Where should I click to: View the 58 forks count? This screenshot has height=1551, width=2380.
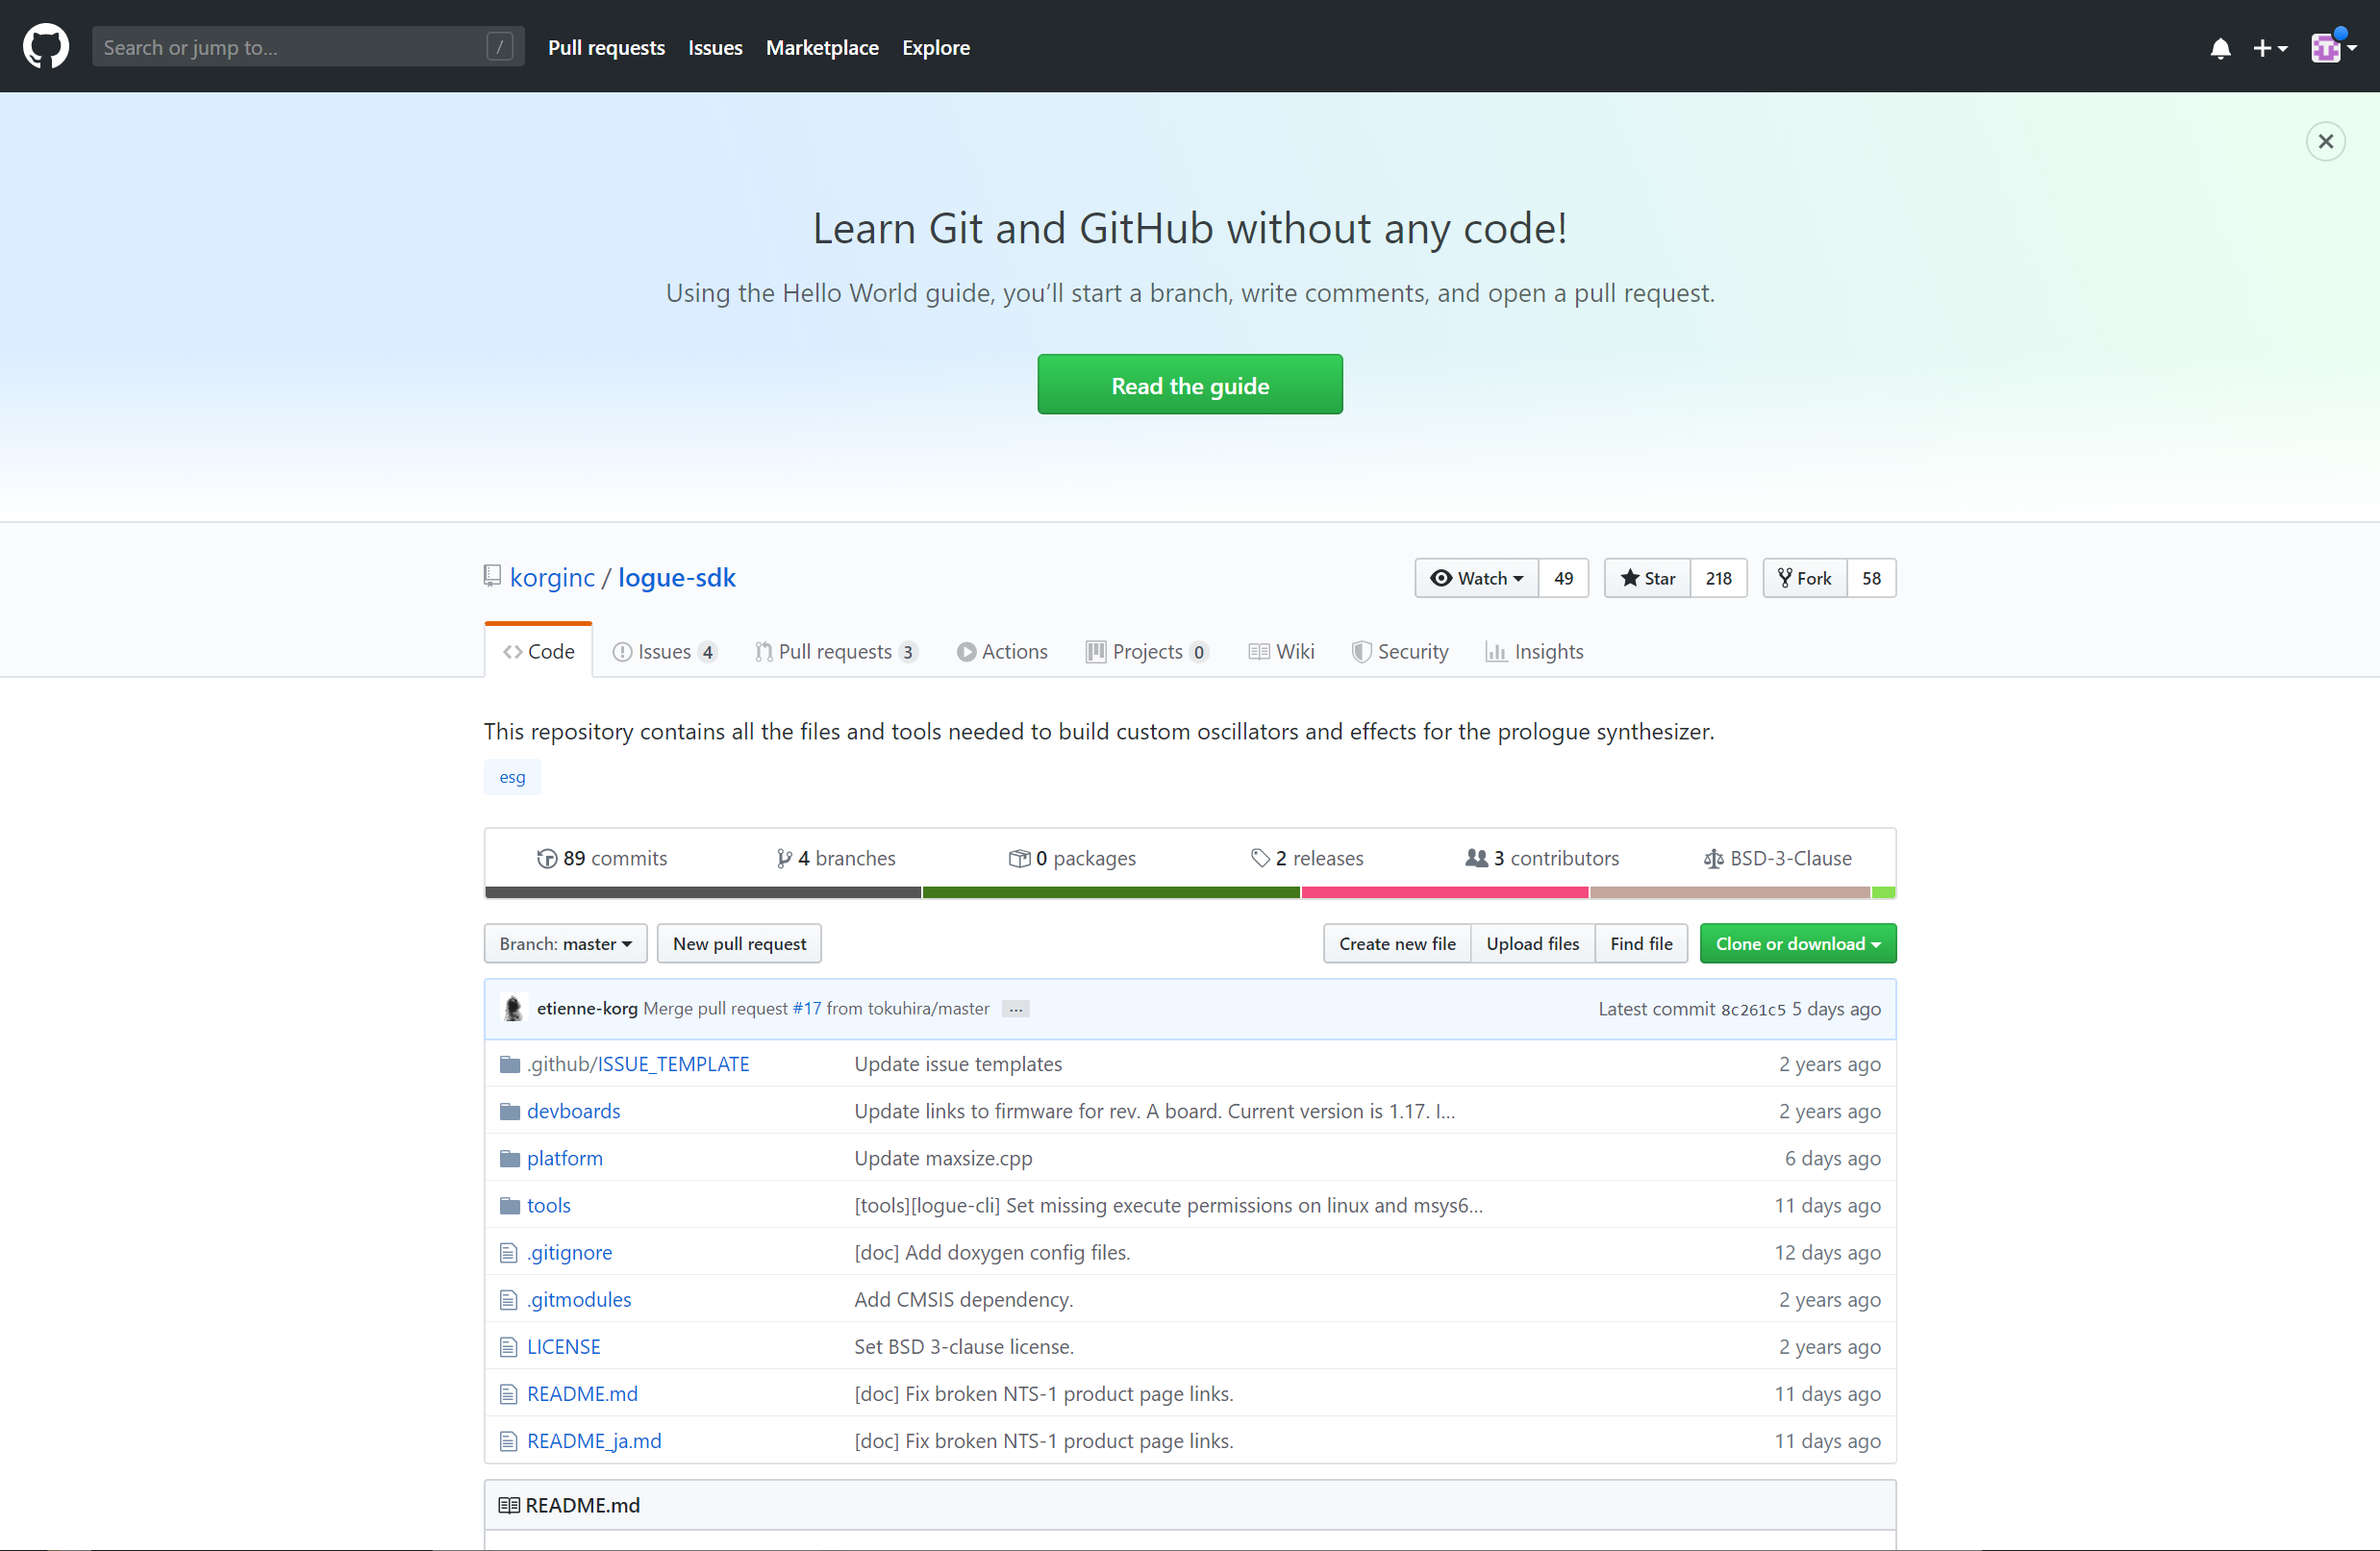[x=1872, y=578]
